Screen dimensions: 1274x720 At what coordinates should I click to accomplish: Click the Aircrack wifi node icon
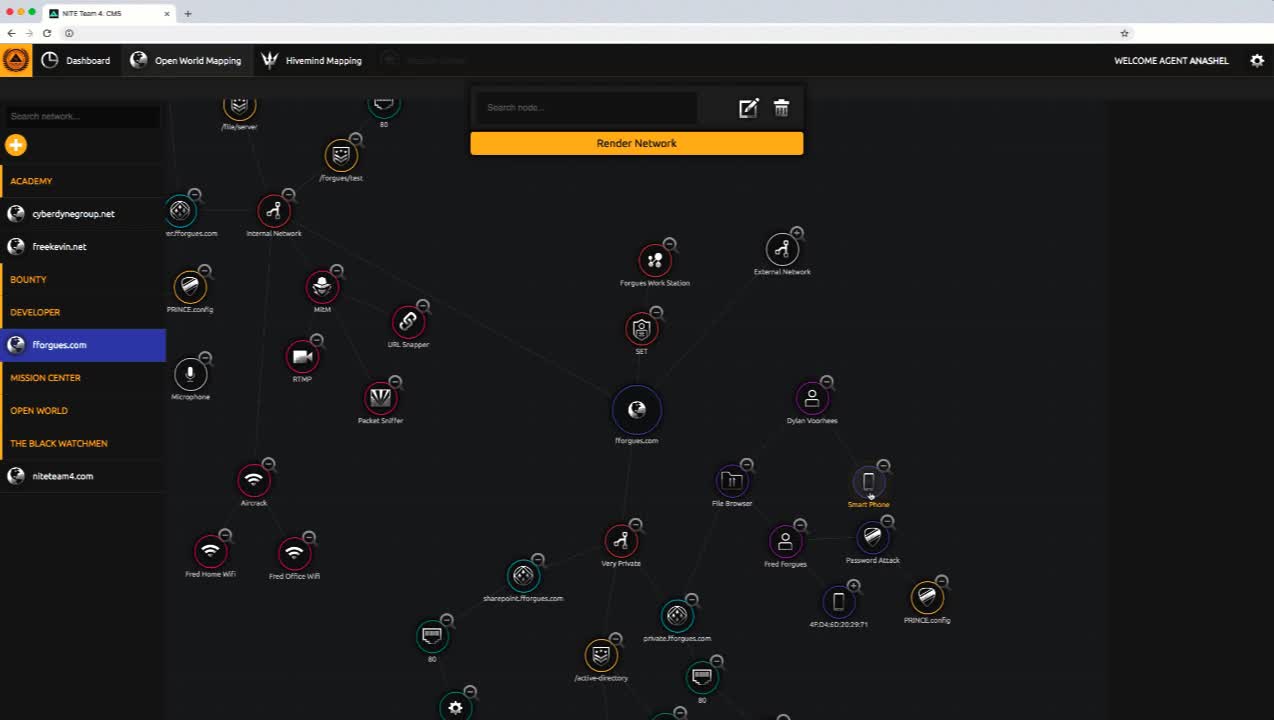click(x=254, y=481)
